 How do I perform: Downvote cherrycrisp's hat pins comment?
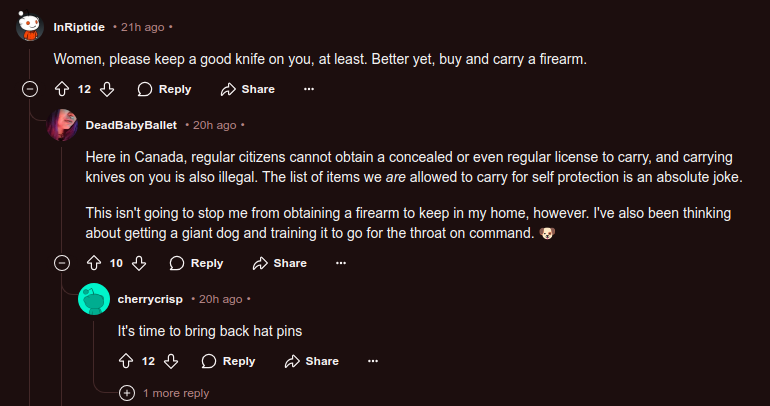(x=171, y=361)
